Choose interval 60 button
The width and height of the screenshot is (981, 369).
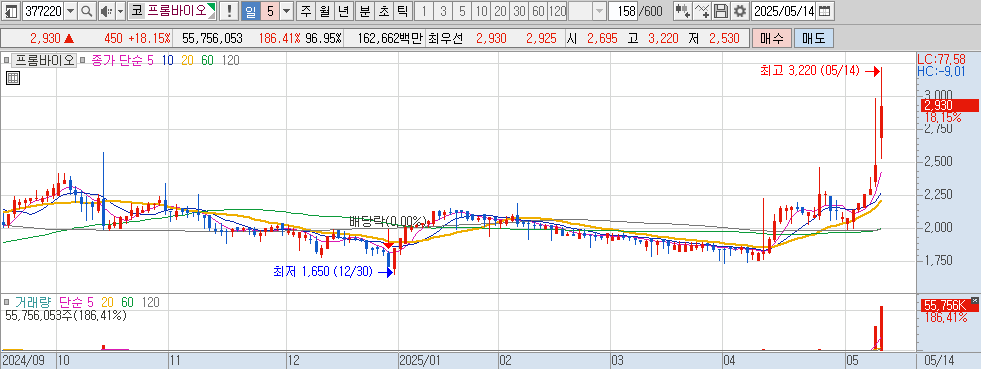pyautogui.click(x=538, y=11)
